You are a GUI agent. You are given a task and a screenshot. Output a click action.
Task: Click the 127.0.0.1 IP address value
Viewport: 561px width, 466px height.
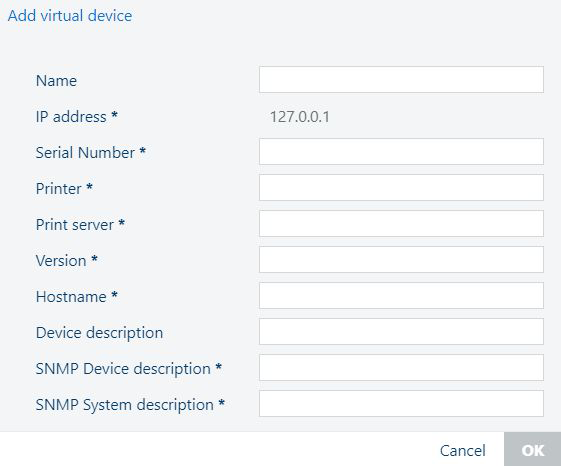[x=299, y=117]
